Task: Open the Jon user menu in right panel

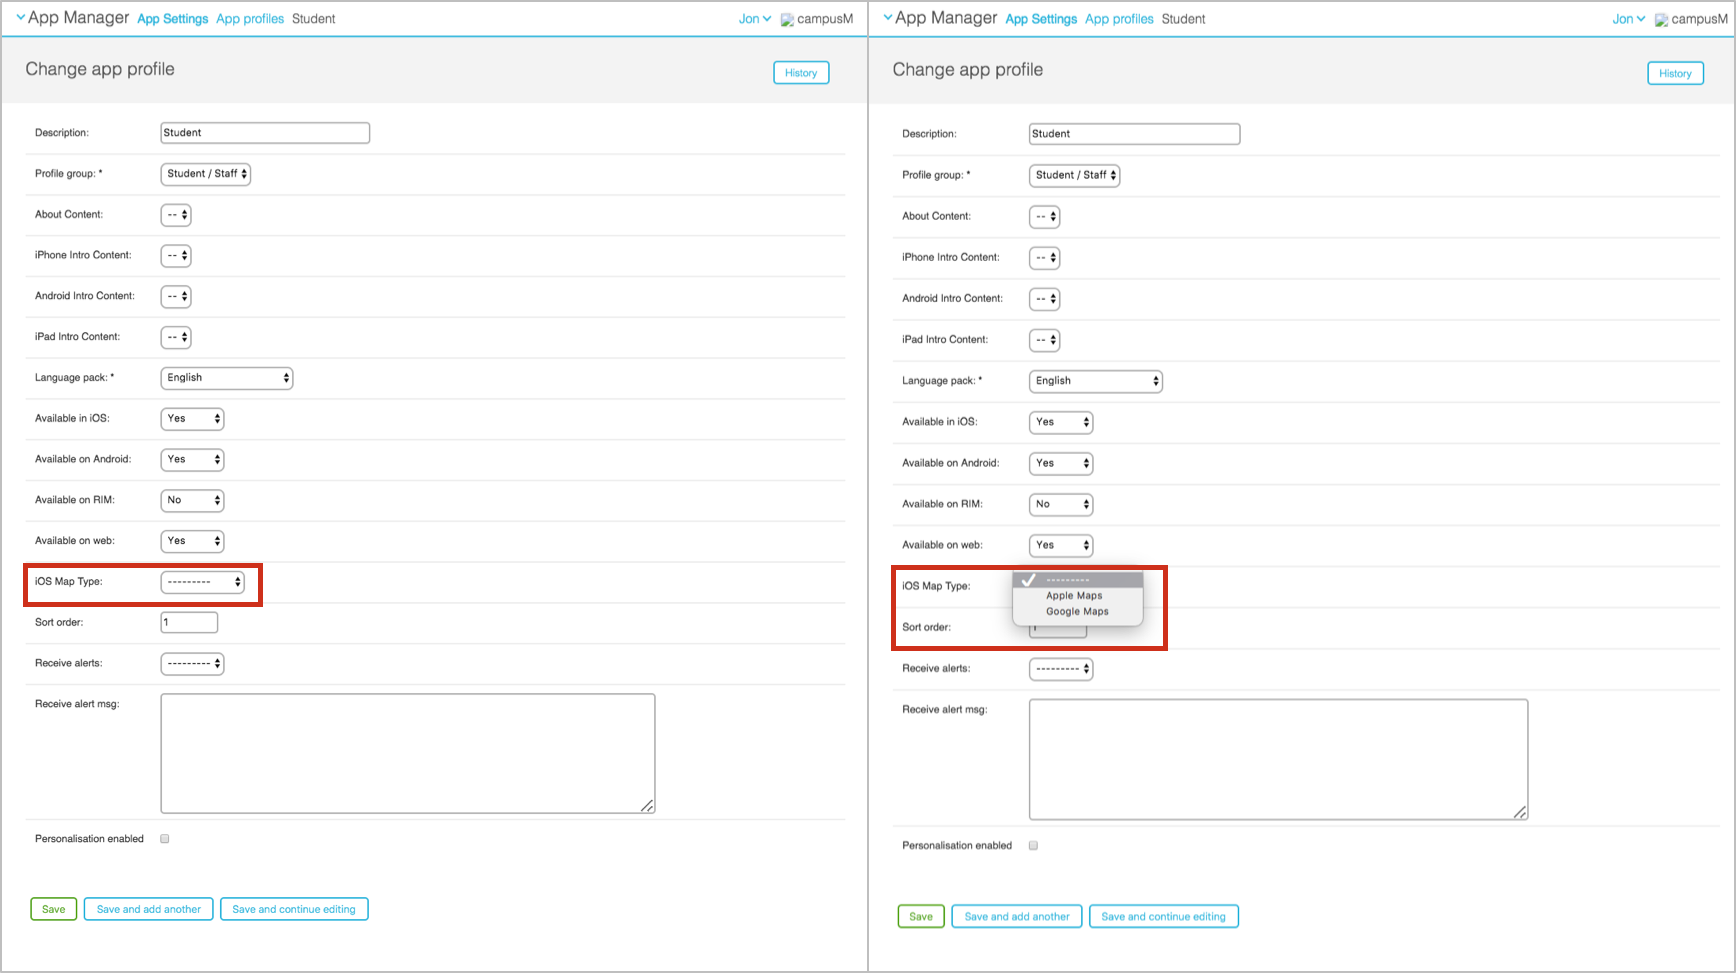Action: click(1629, 19)
